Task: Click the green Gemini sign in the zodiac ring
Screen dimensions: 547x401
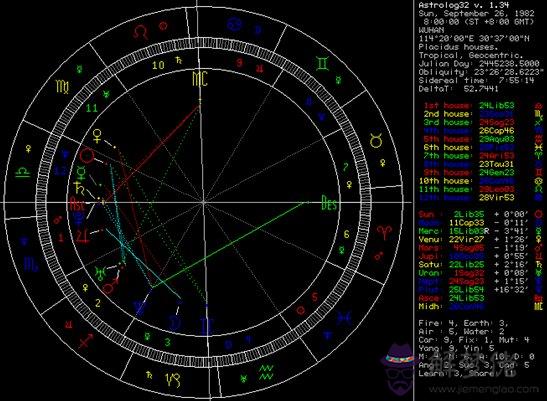Action: click(323, 64)
